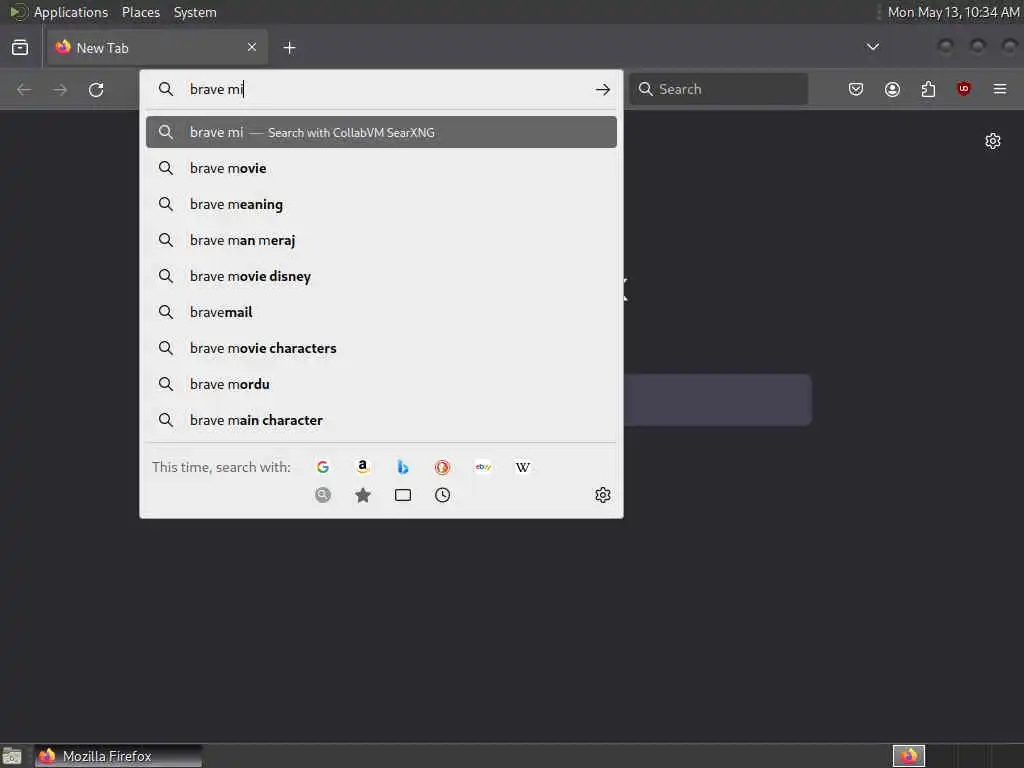Search with DuckDuckGo icon
The height and width of the screenshot is (768, 1024).
click(443, 467)
